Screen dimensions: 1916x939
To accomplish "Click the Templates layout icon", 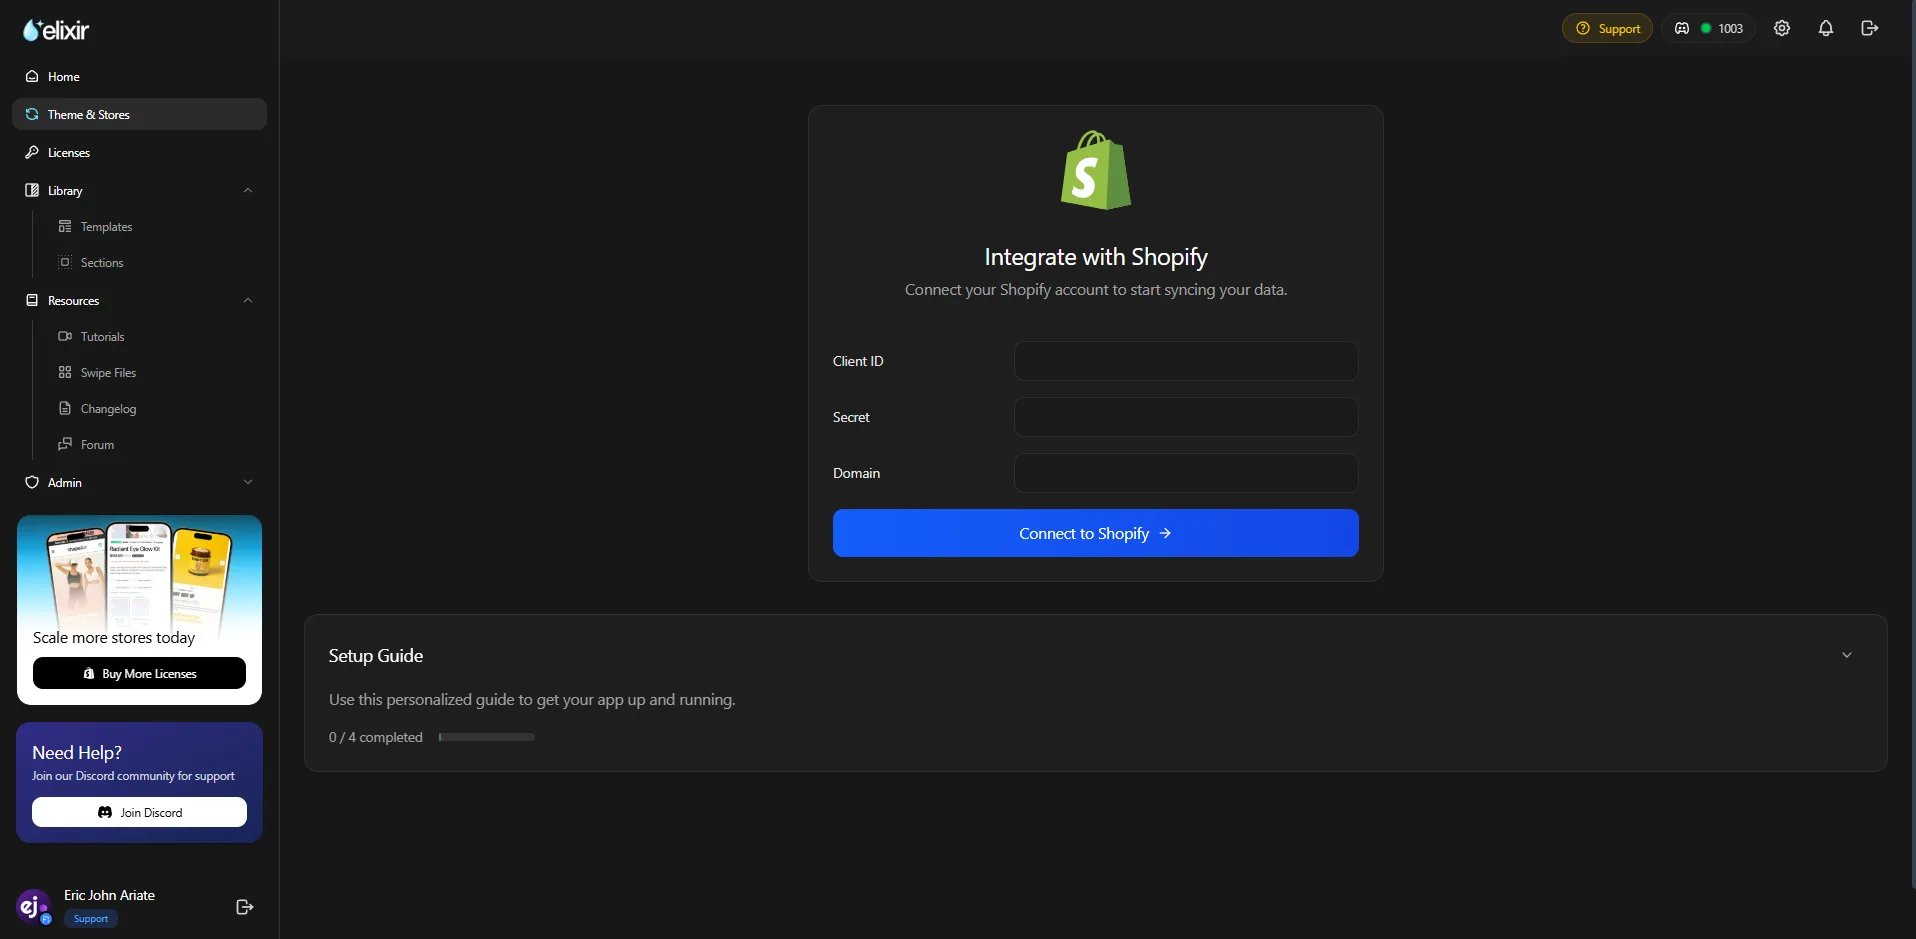I will pos(65,226).
